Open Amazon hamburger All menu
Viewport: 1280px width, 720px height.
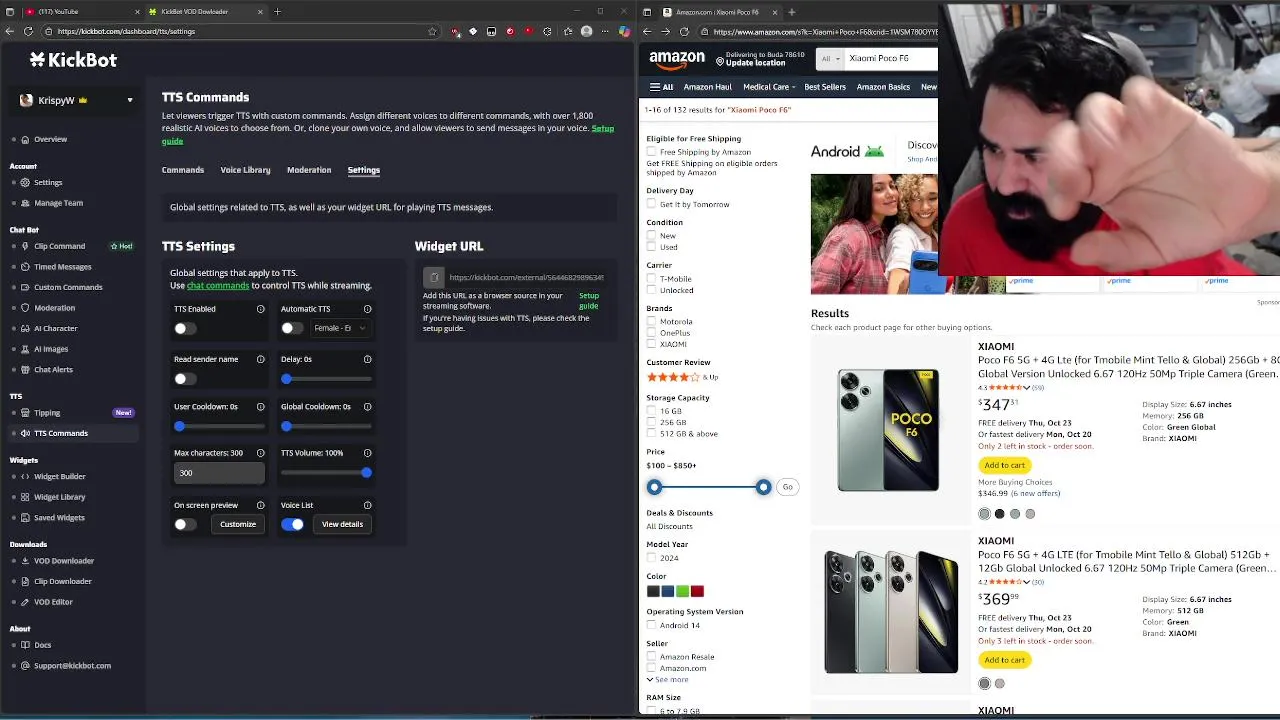661,87
